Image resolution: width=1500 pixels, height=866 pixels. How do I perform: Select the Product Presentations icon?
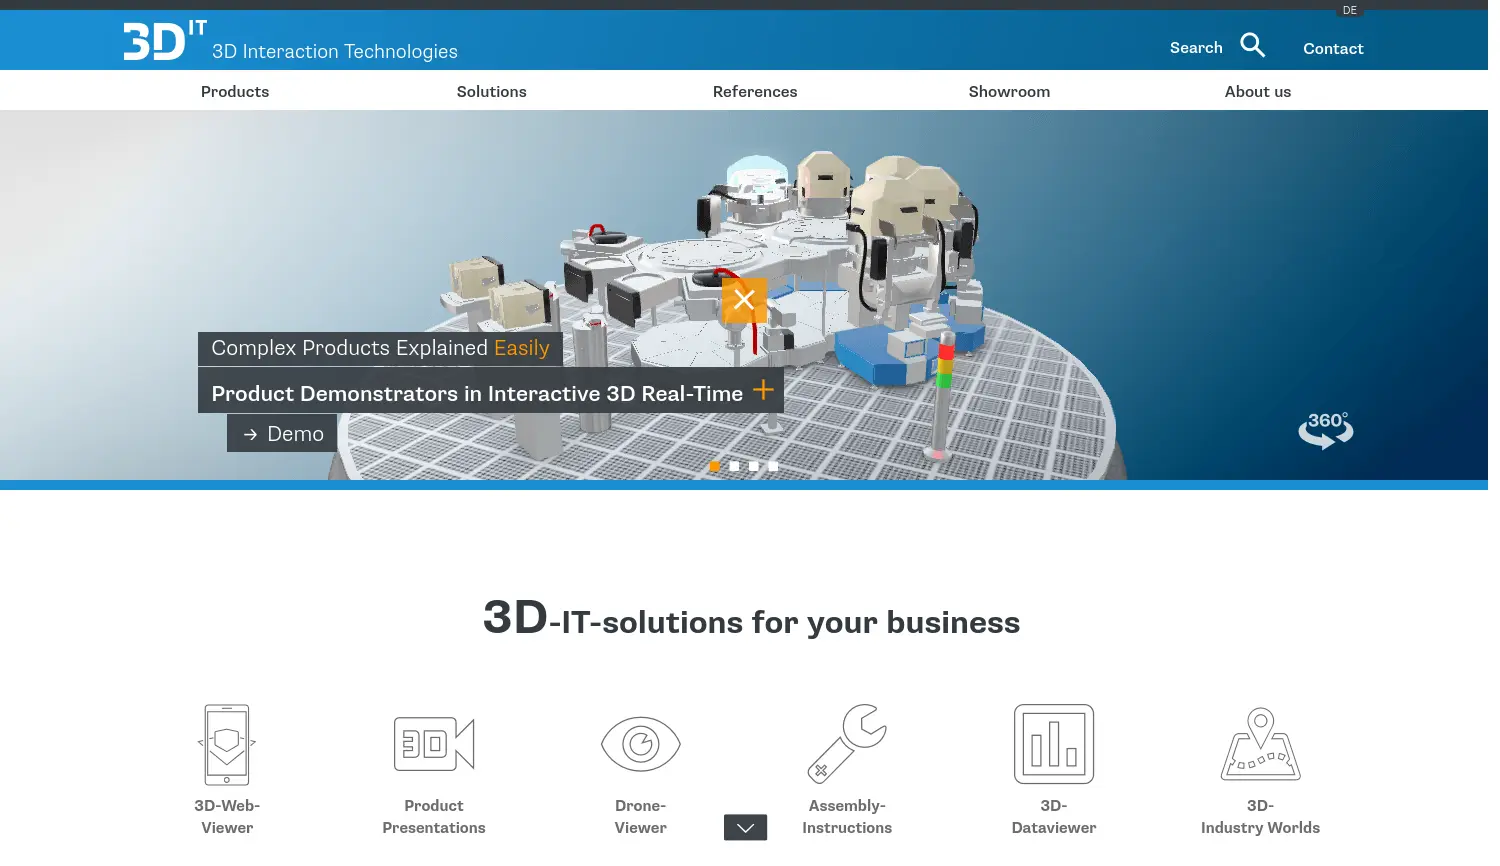(x=433, y=744)
